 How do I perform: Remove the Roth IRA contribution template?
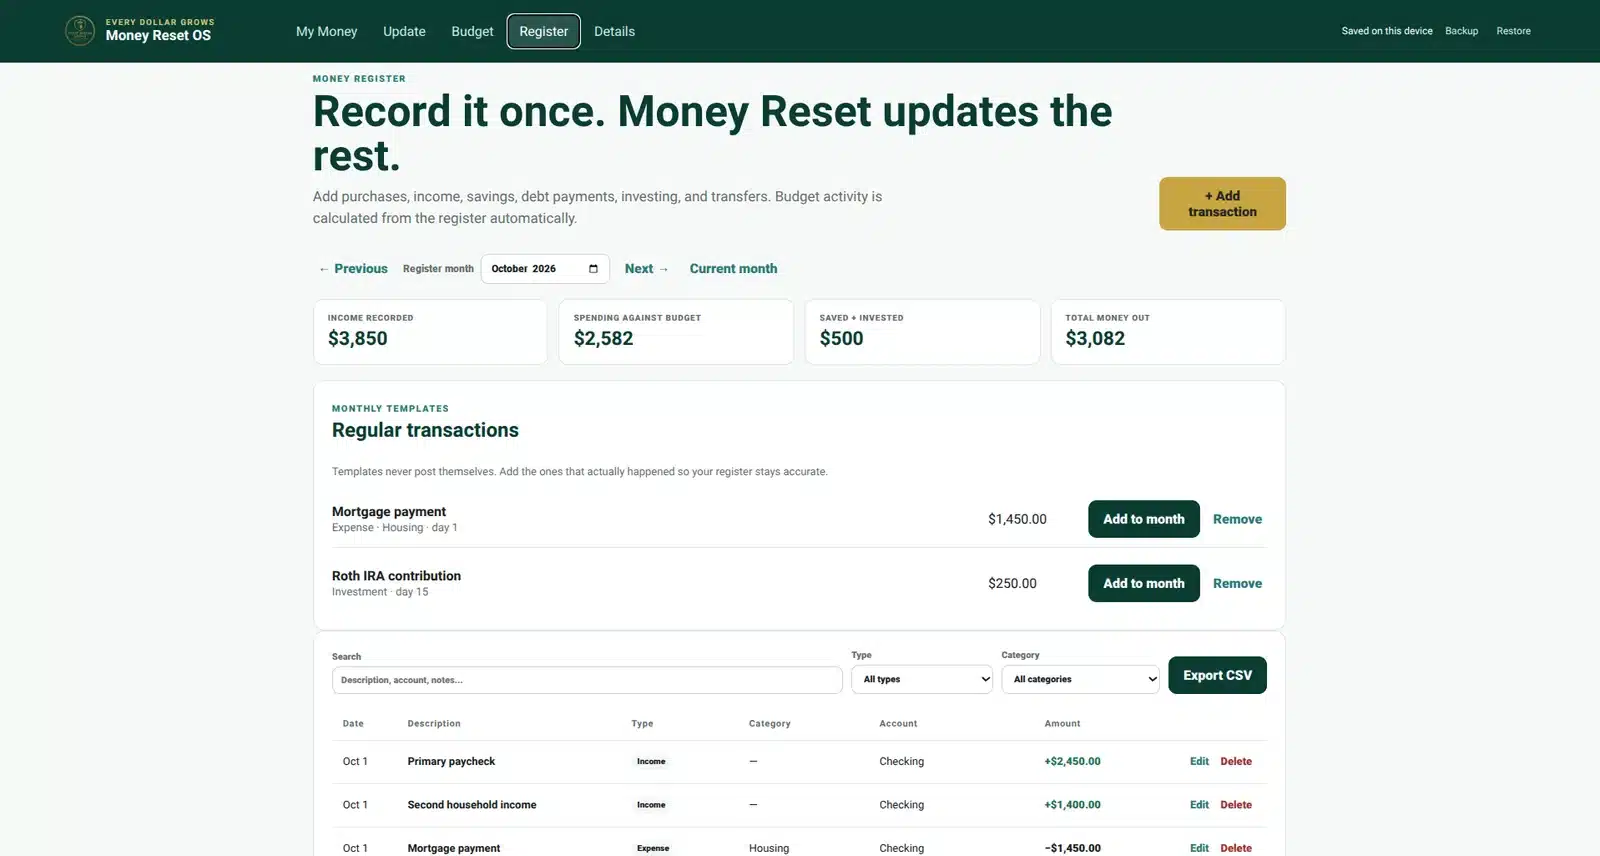[x=1237, y=583]
